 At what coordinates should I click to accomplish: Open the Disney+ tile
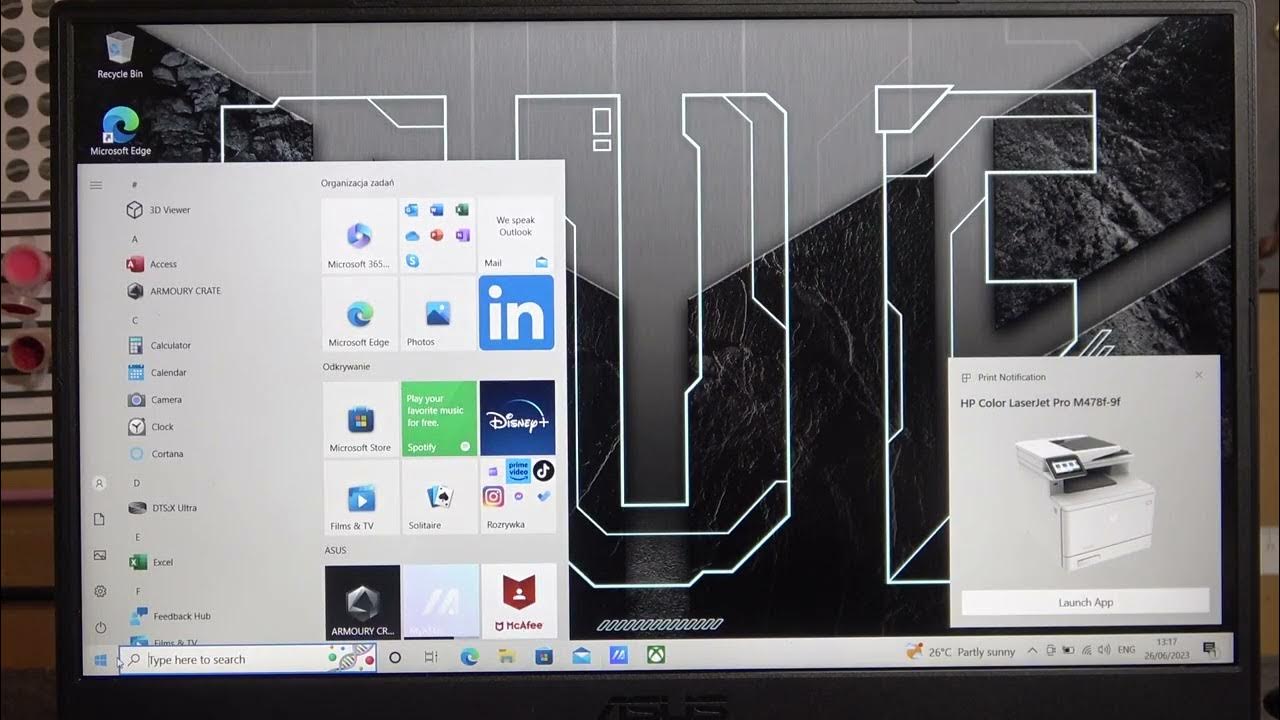coord(517,418)
